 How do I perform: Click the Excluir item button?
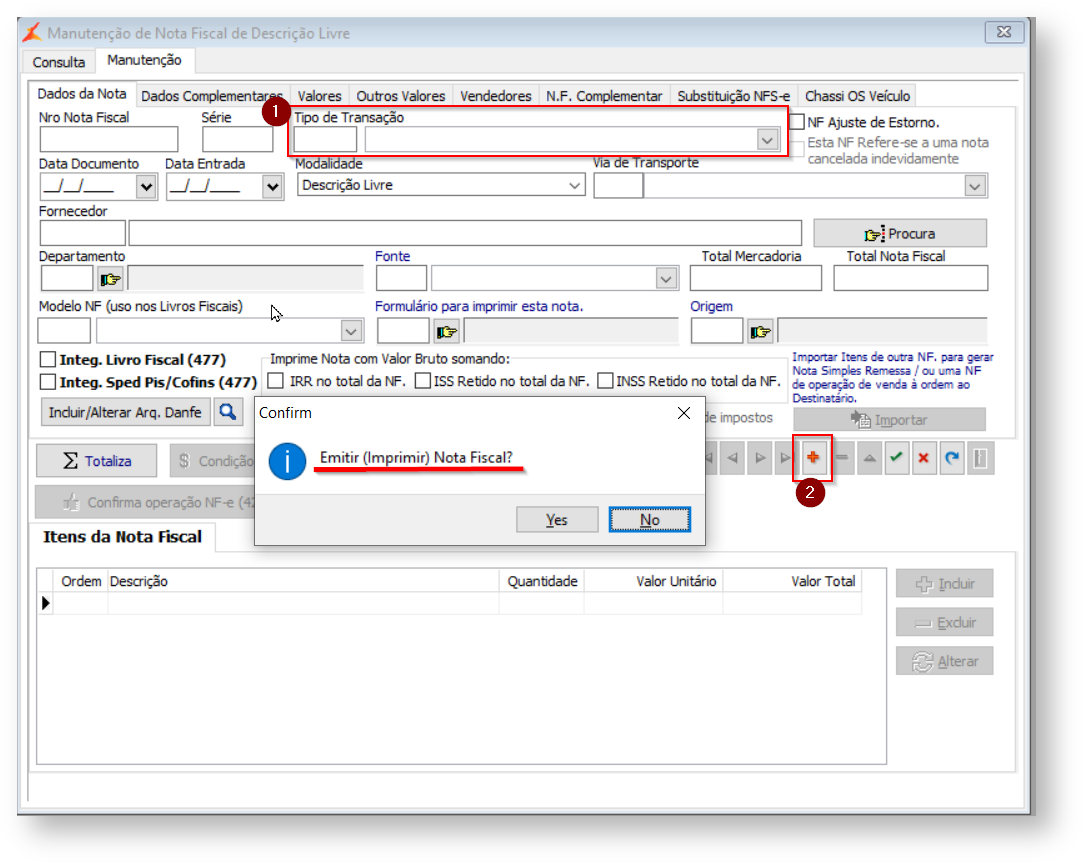coord(944,623)
